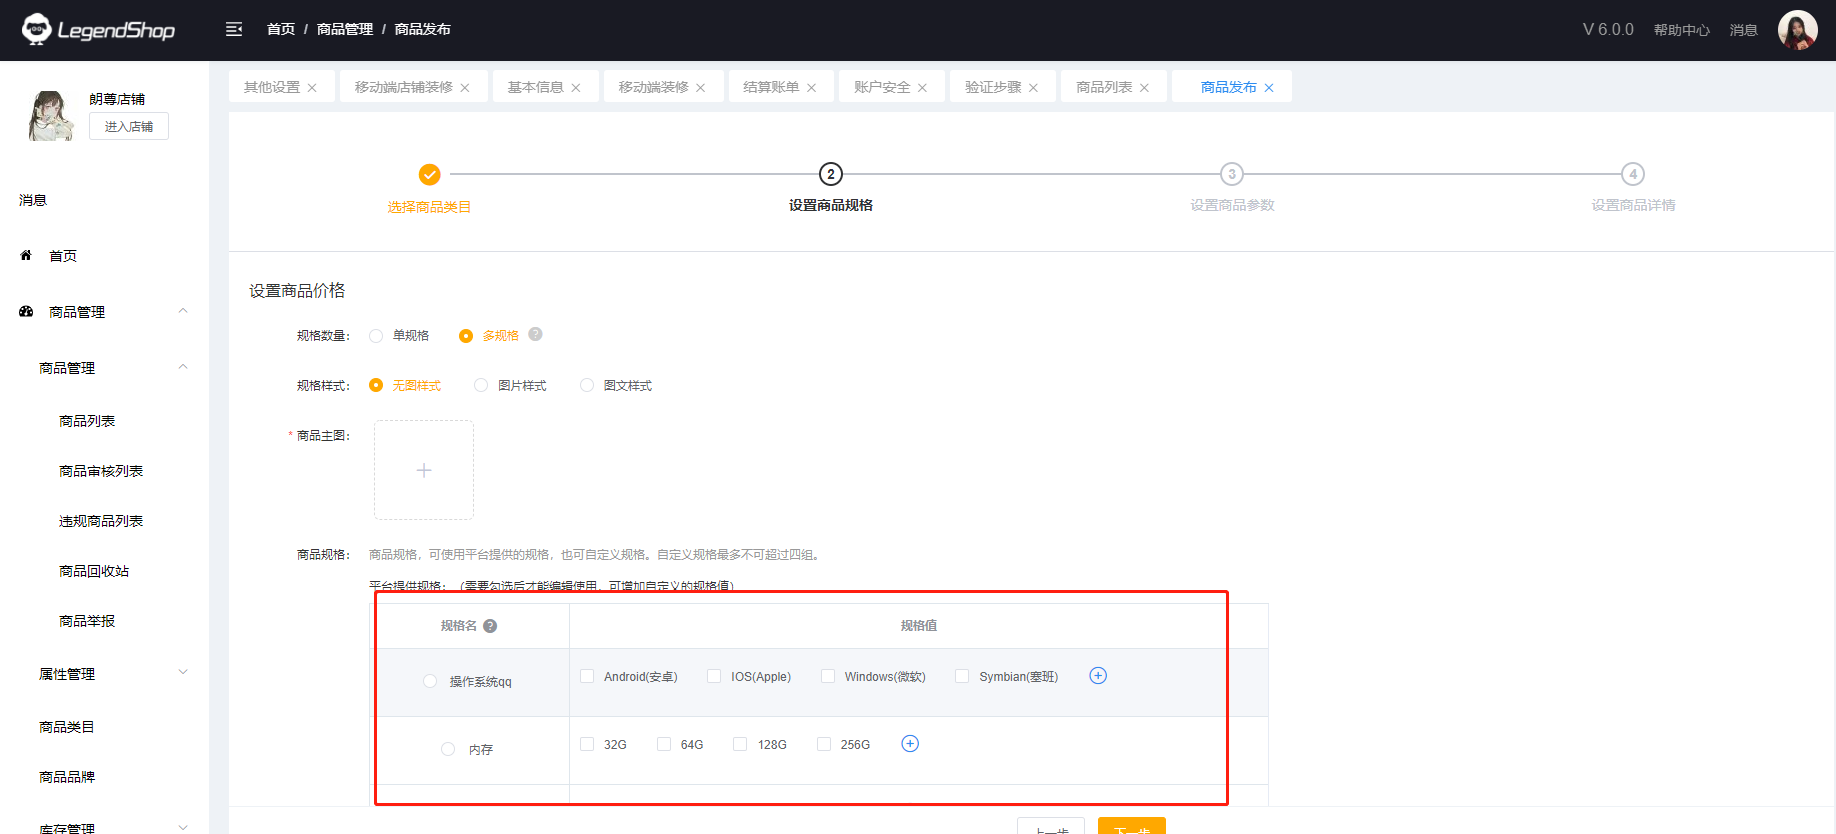Close the 商品列表 tab
The height and width of the screenshot is (834, 1836).
tap(1144, 88)
